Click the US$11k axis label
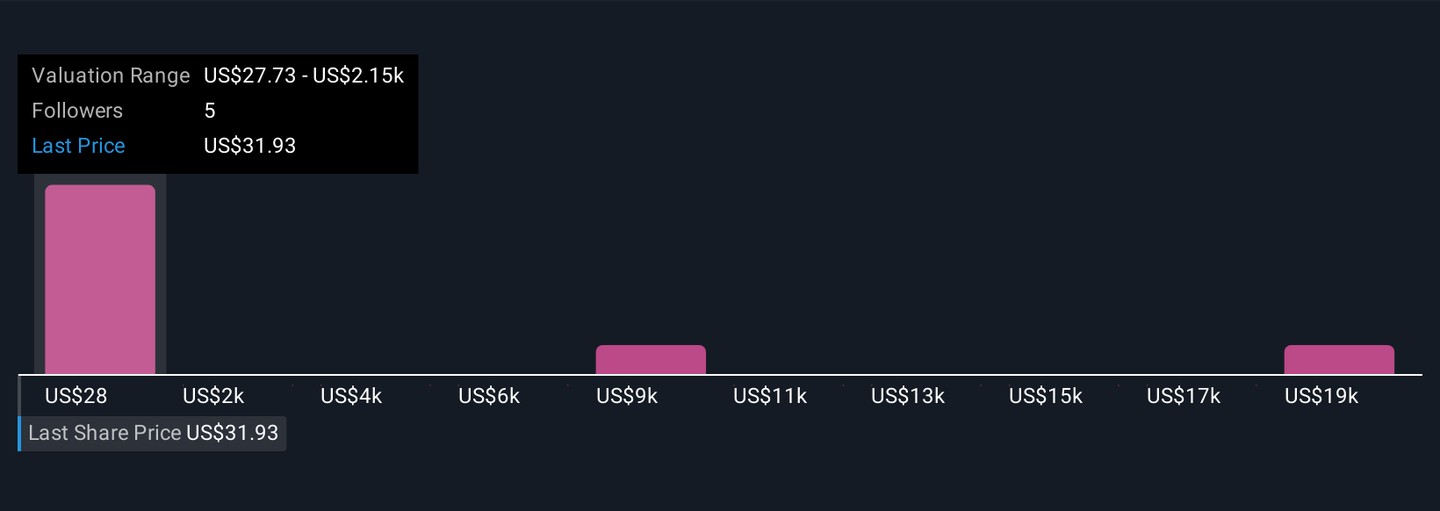The width and height of the screenshot is (1440, 511). pos(770,396)
